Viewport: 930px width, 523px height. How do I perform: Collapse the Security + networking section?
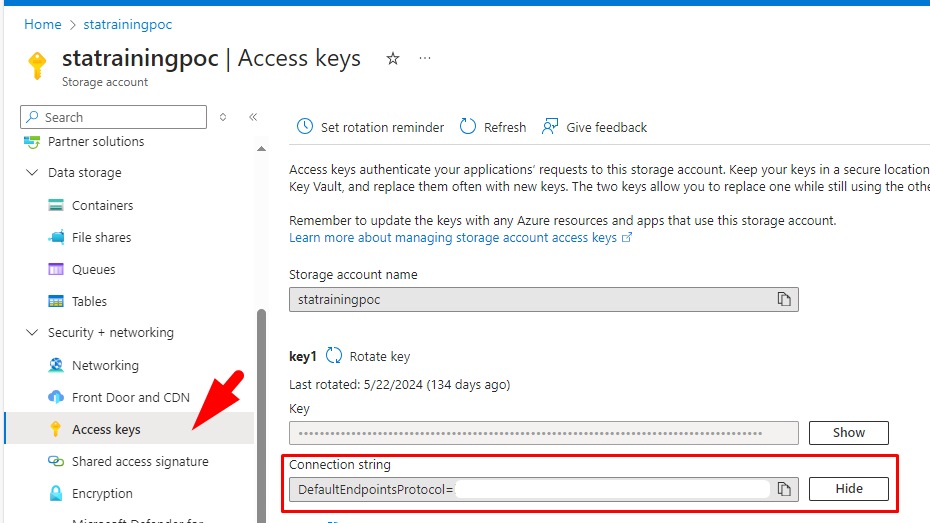click(32, 333)
